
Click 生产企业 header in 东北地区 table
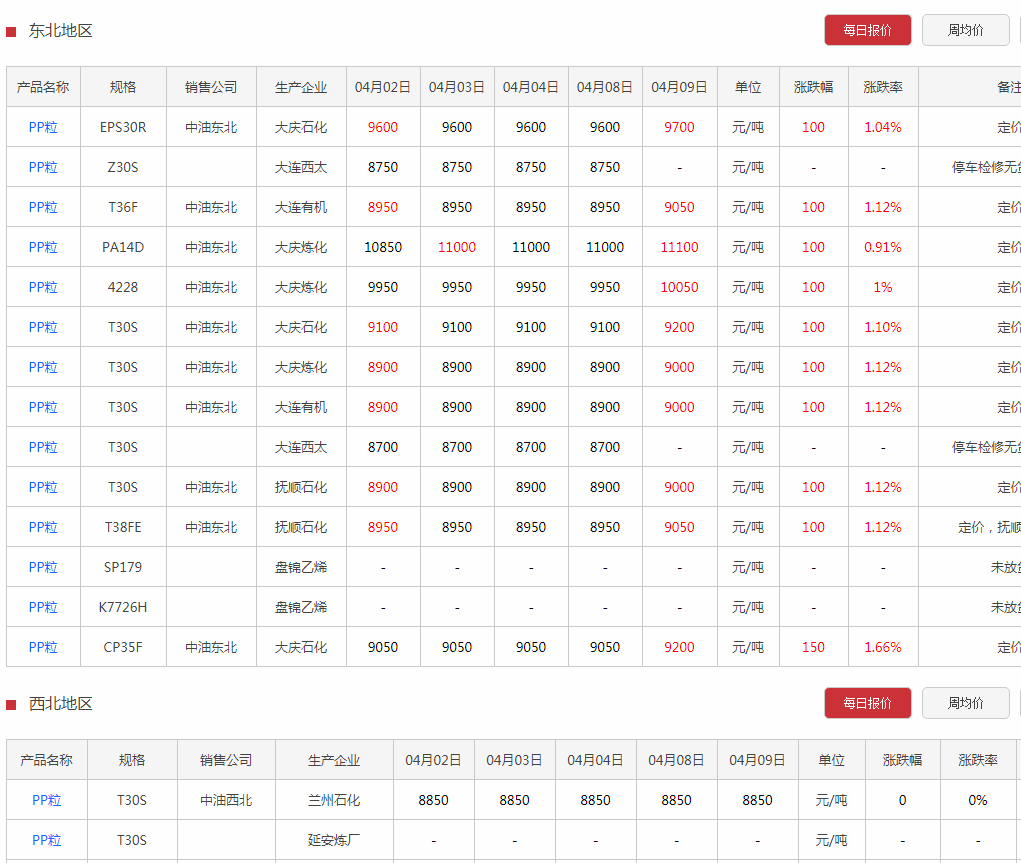coord(301,87)
